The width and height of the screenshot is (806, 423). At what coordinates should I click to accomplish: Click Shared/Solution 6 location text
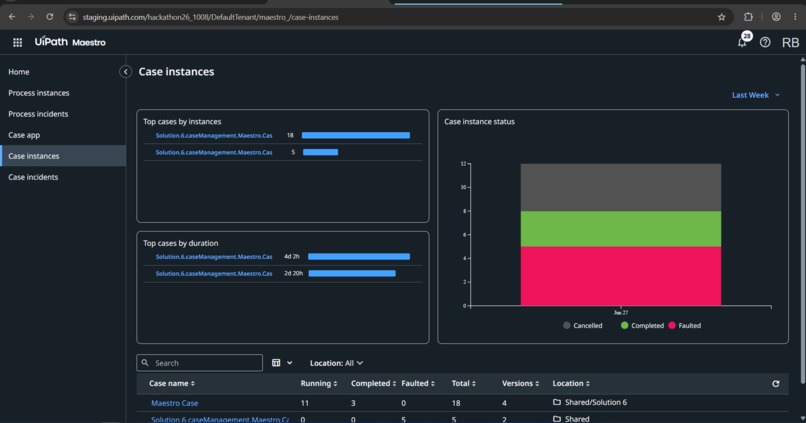coord(596,402)
